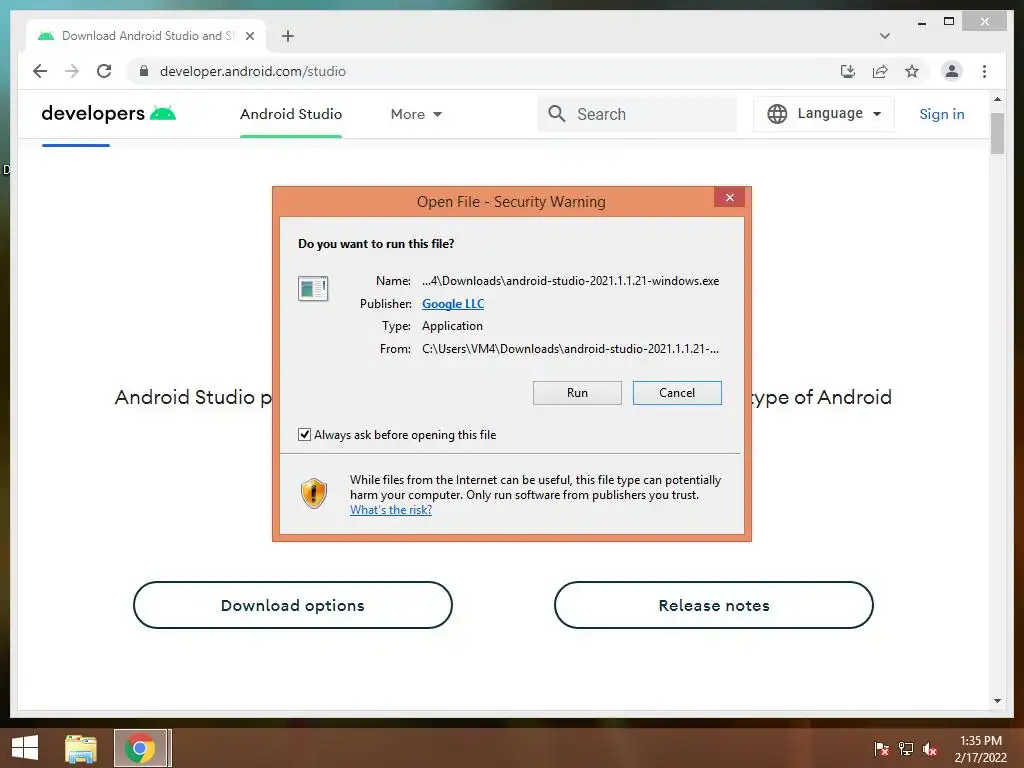Reload the page with the refresh icon

104,71
